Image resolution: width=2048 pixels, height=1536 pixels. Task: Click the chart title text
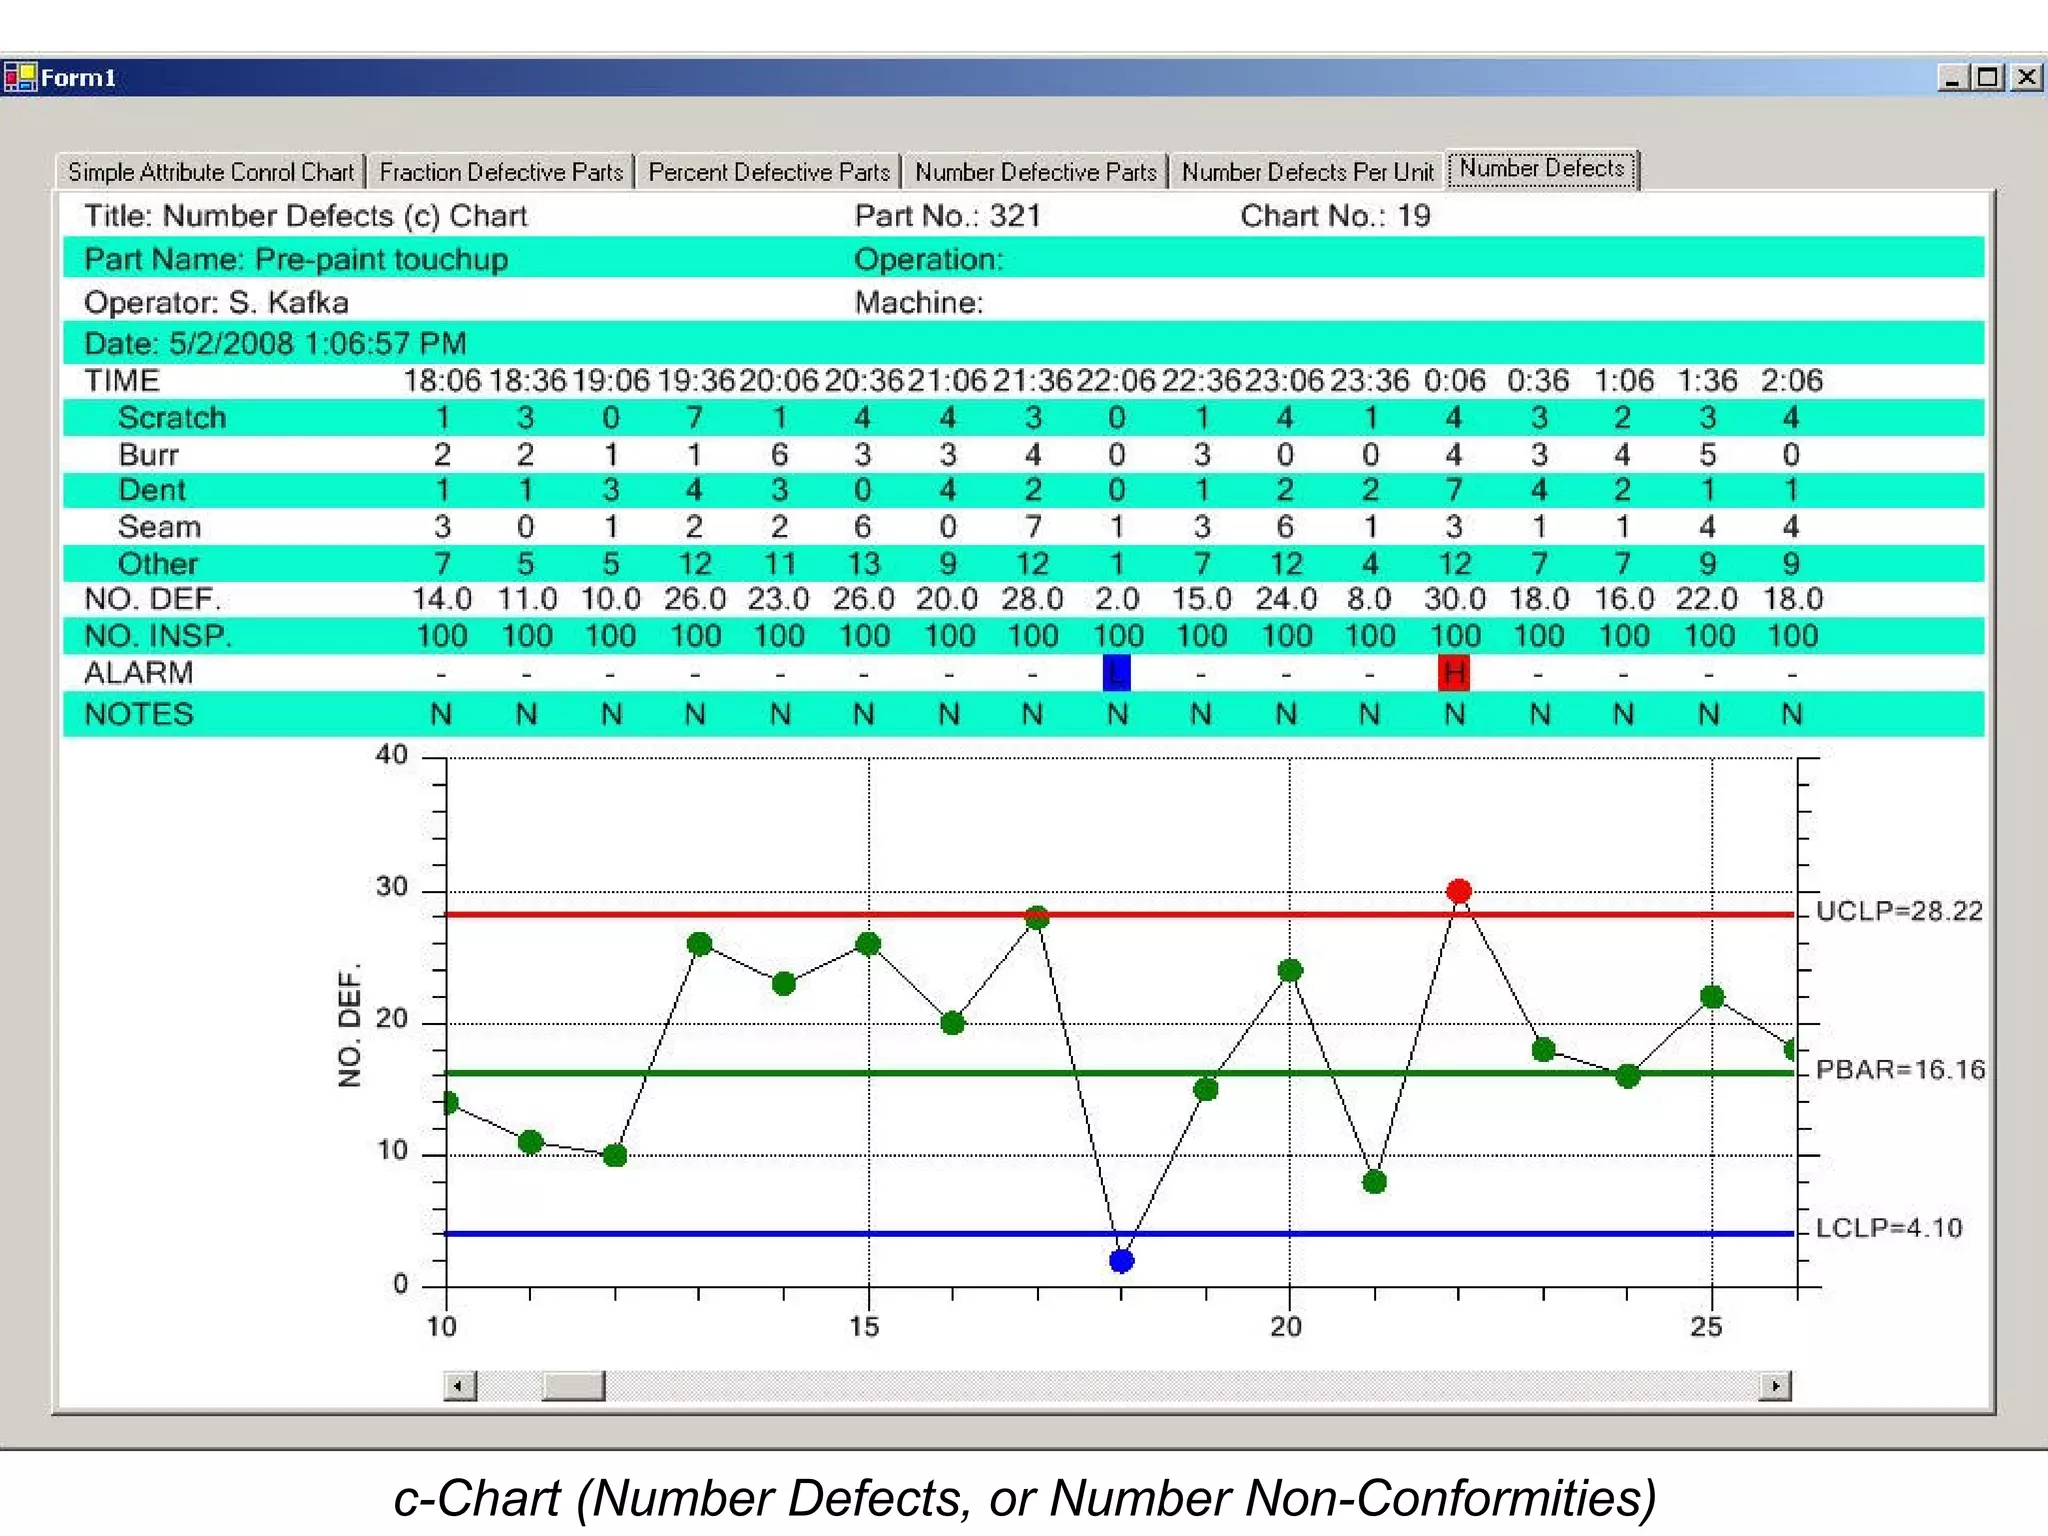tap(305, 216)
